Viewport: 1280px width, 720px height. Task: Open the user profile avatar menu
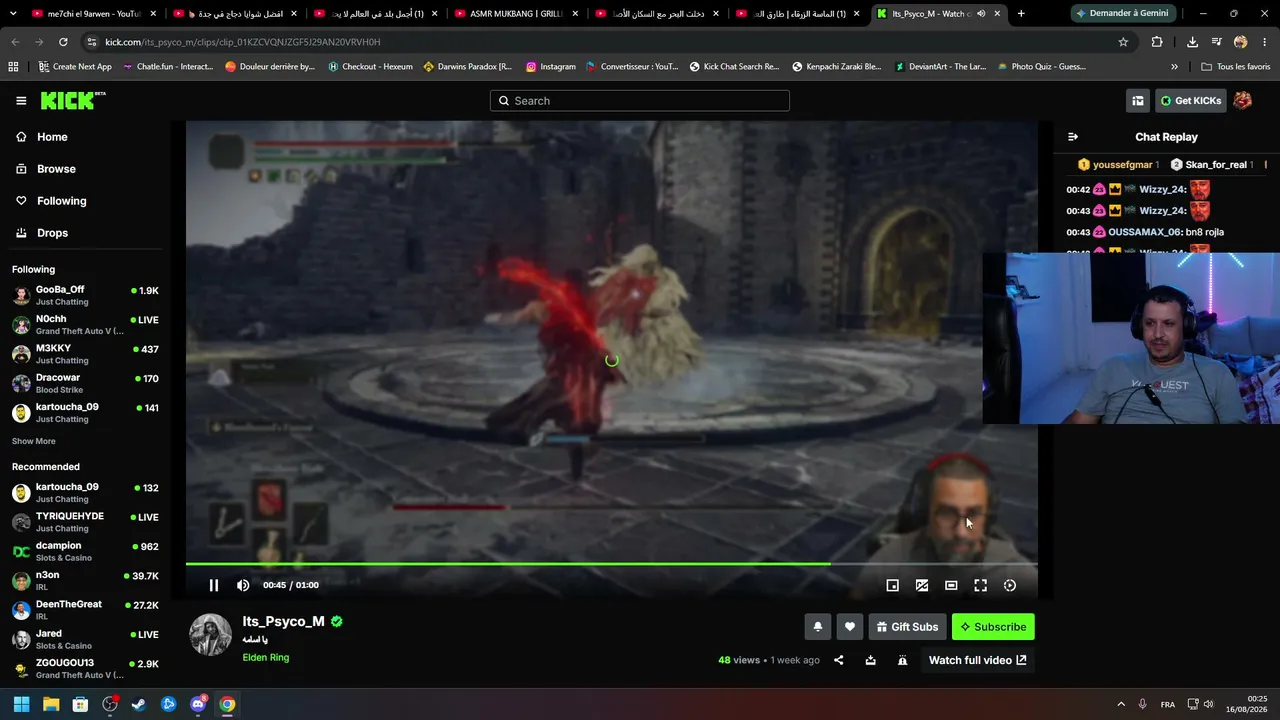pyautogui.click(x=1243, y=101)
